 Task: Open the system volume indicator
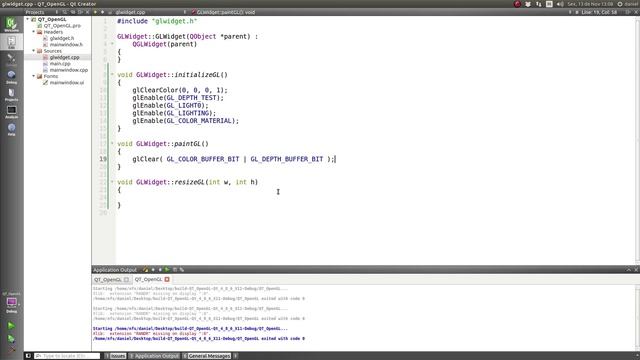coord(560,4)
